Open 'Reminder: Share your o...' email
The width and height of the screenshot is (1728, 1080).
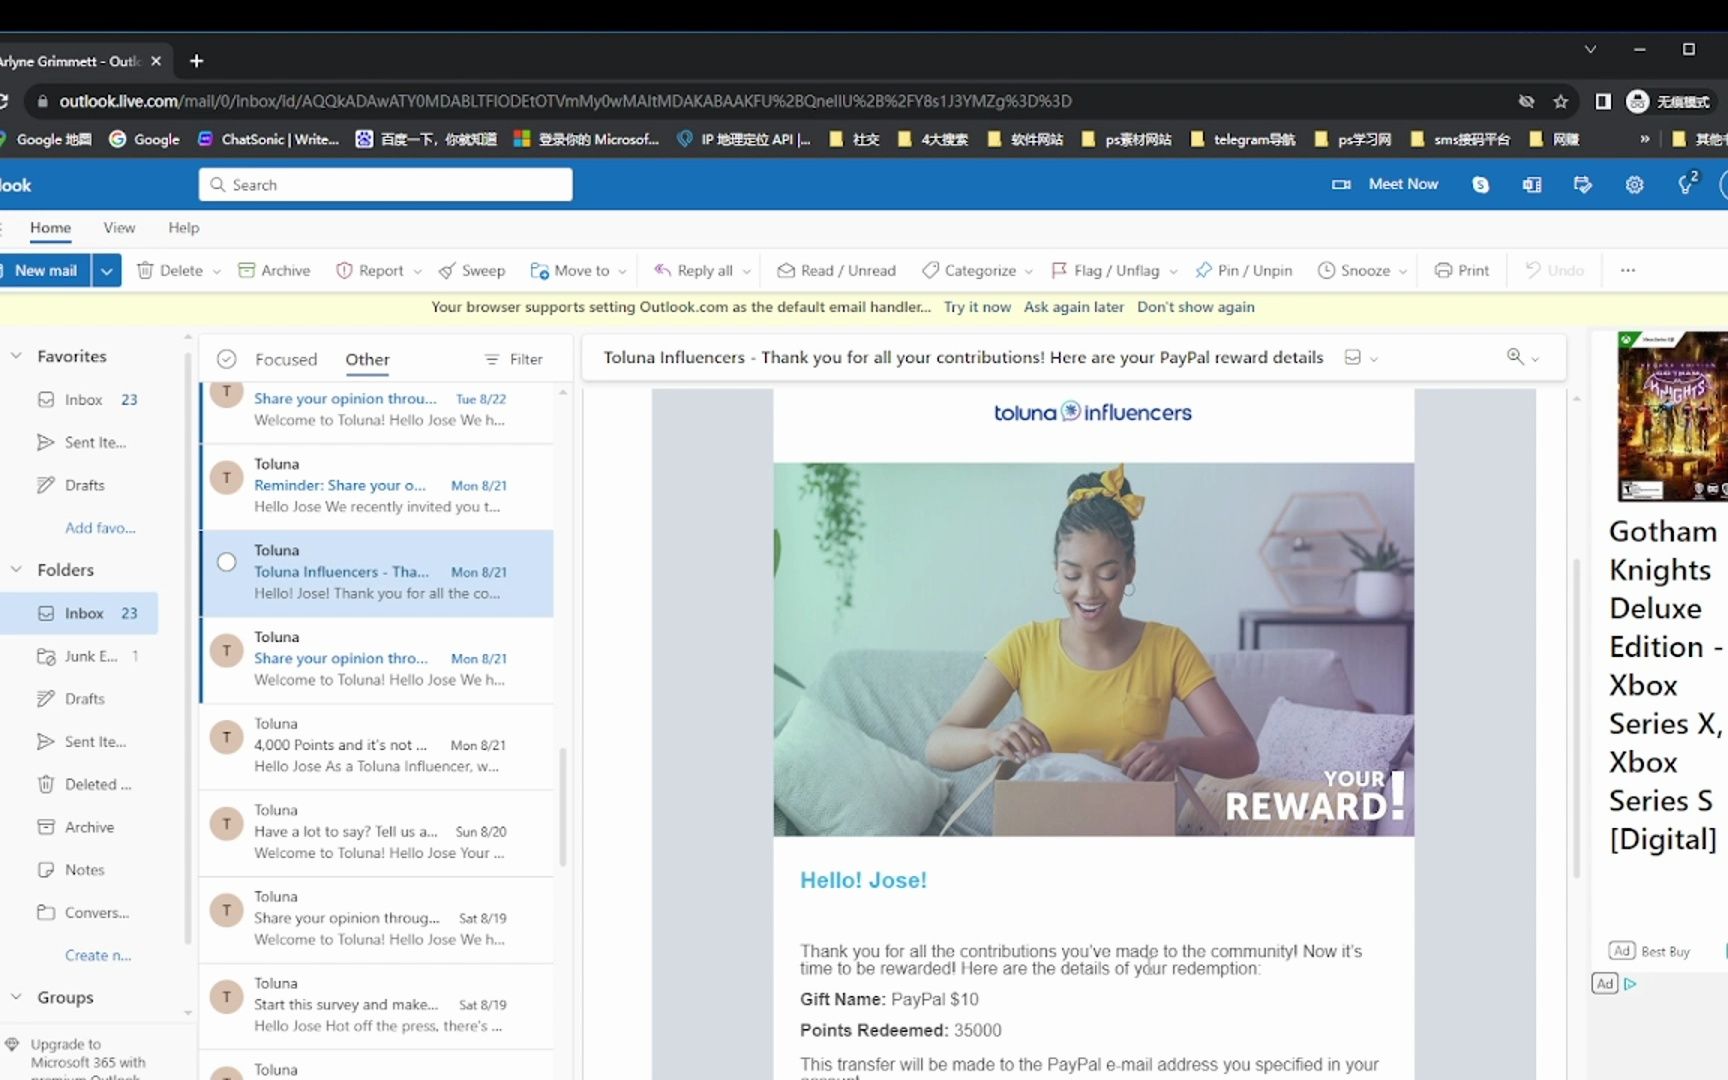376,486
